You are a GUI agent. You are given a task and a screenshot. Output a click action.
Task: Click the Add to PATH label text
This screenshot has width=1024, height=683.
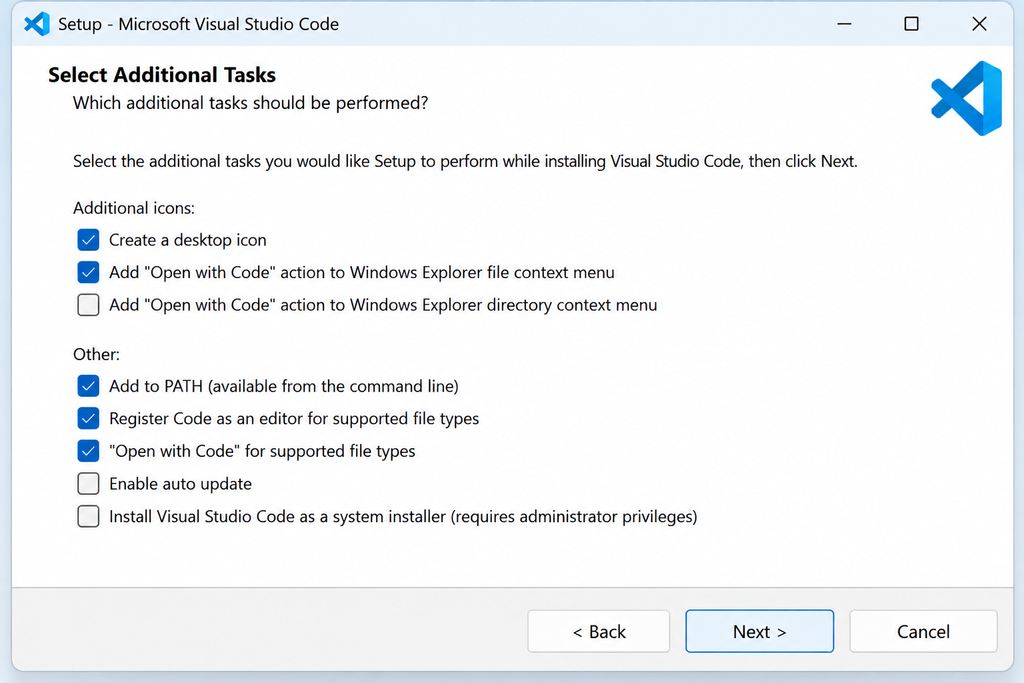(284, 387)
